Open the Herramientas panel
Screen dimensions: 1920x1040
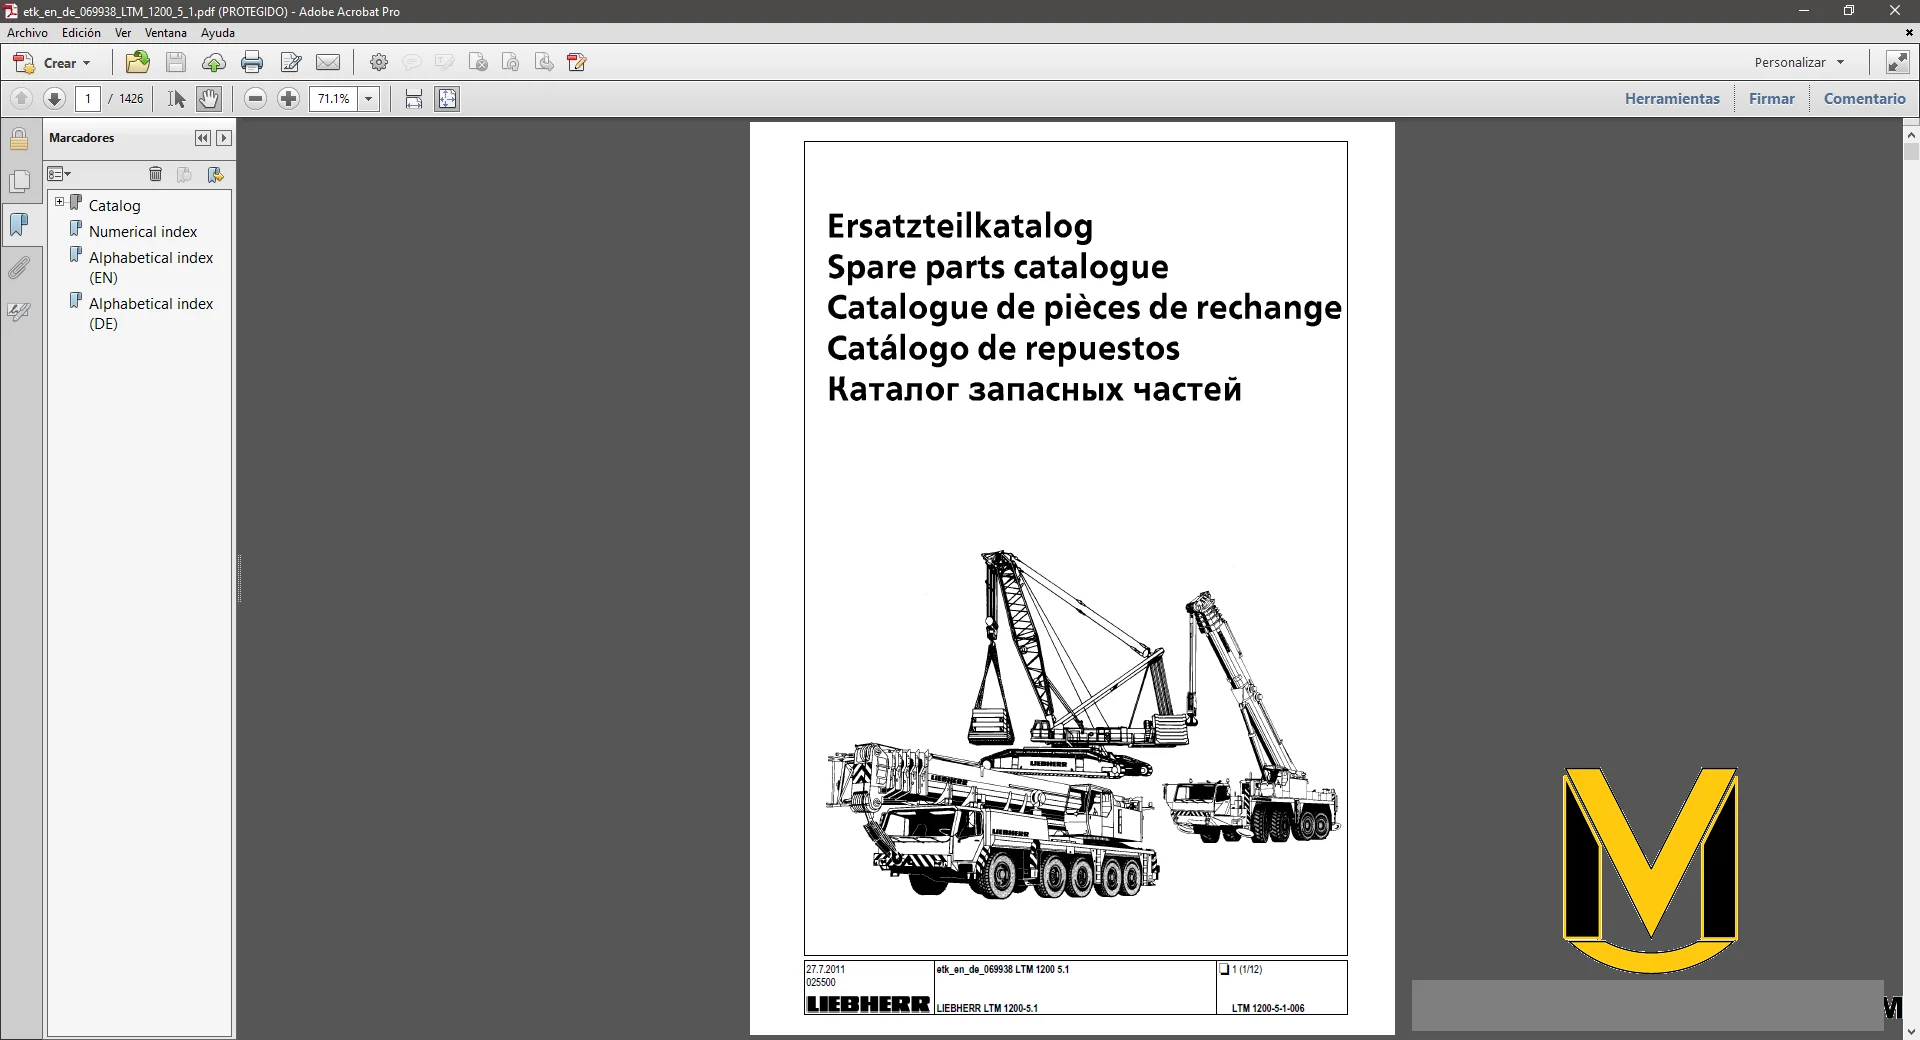1672,98
